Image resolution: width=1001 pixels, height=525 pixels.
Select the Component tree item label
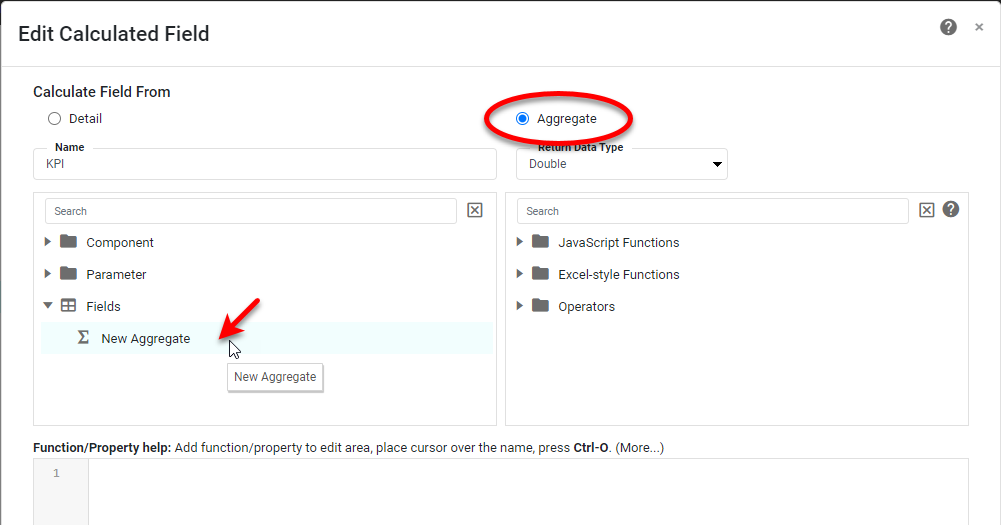click(x=120, y=243)
